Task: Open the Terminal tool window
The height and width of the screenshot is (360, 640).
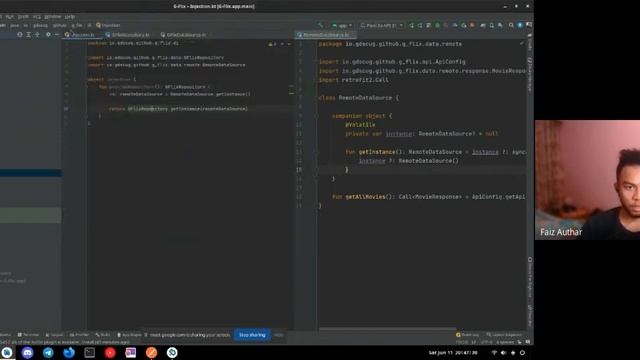Action: (x=28, y=335)
